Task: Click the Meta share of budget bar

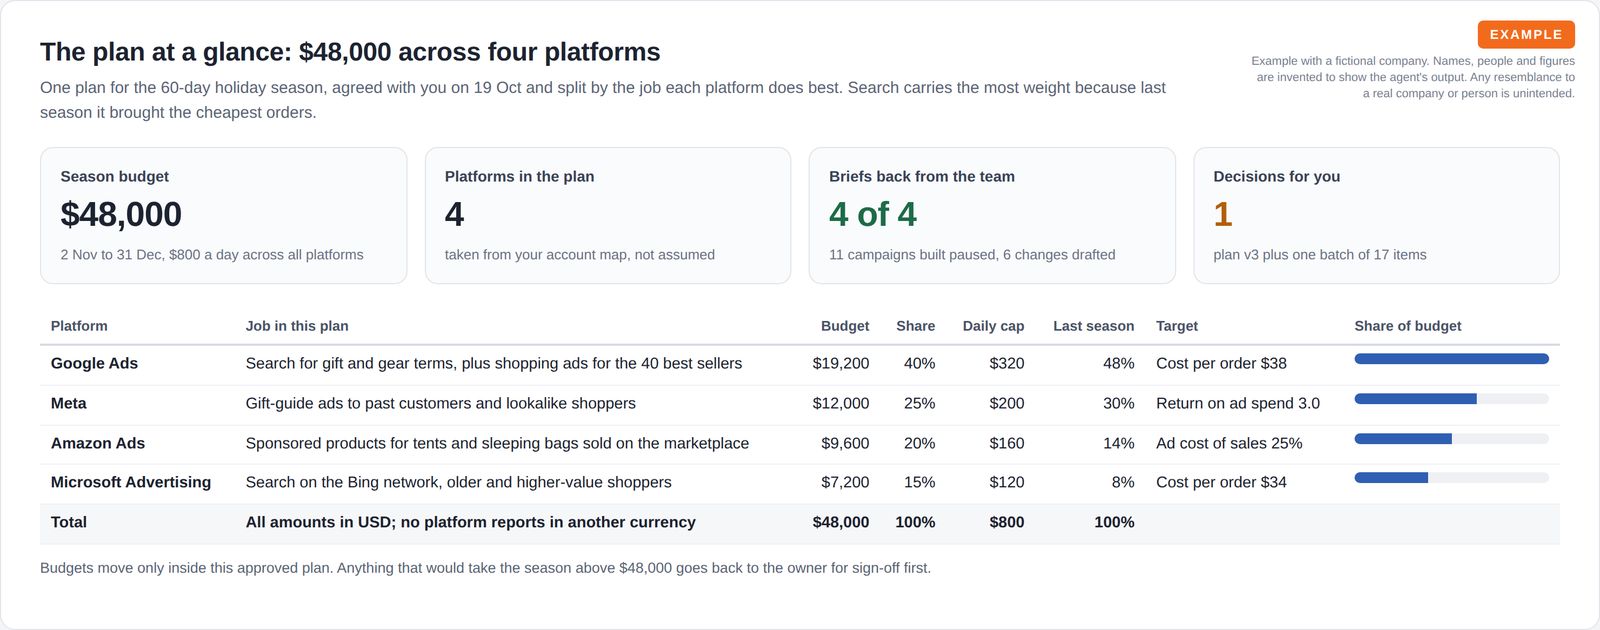Action: click(x=1451, y=399)
